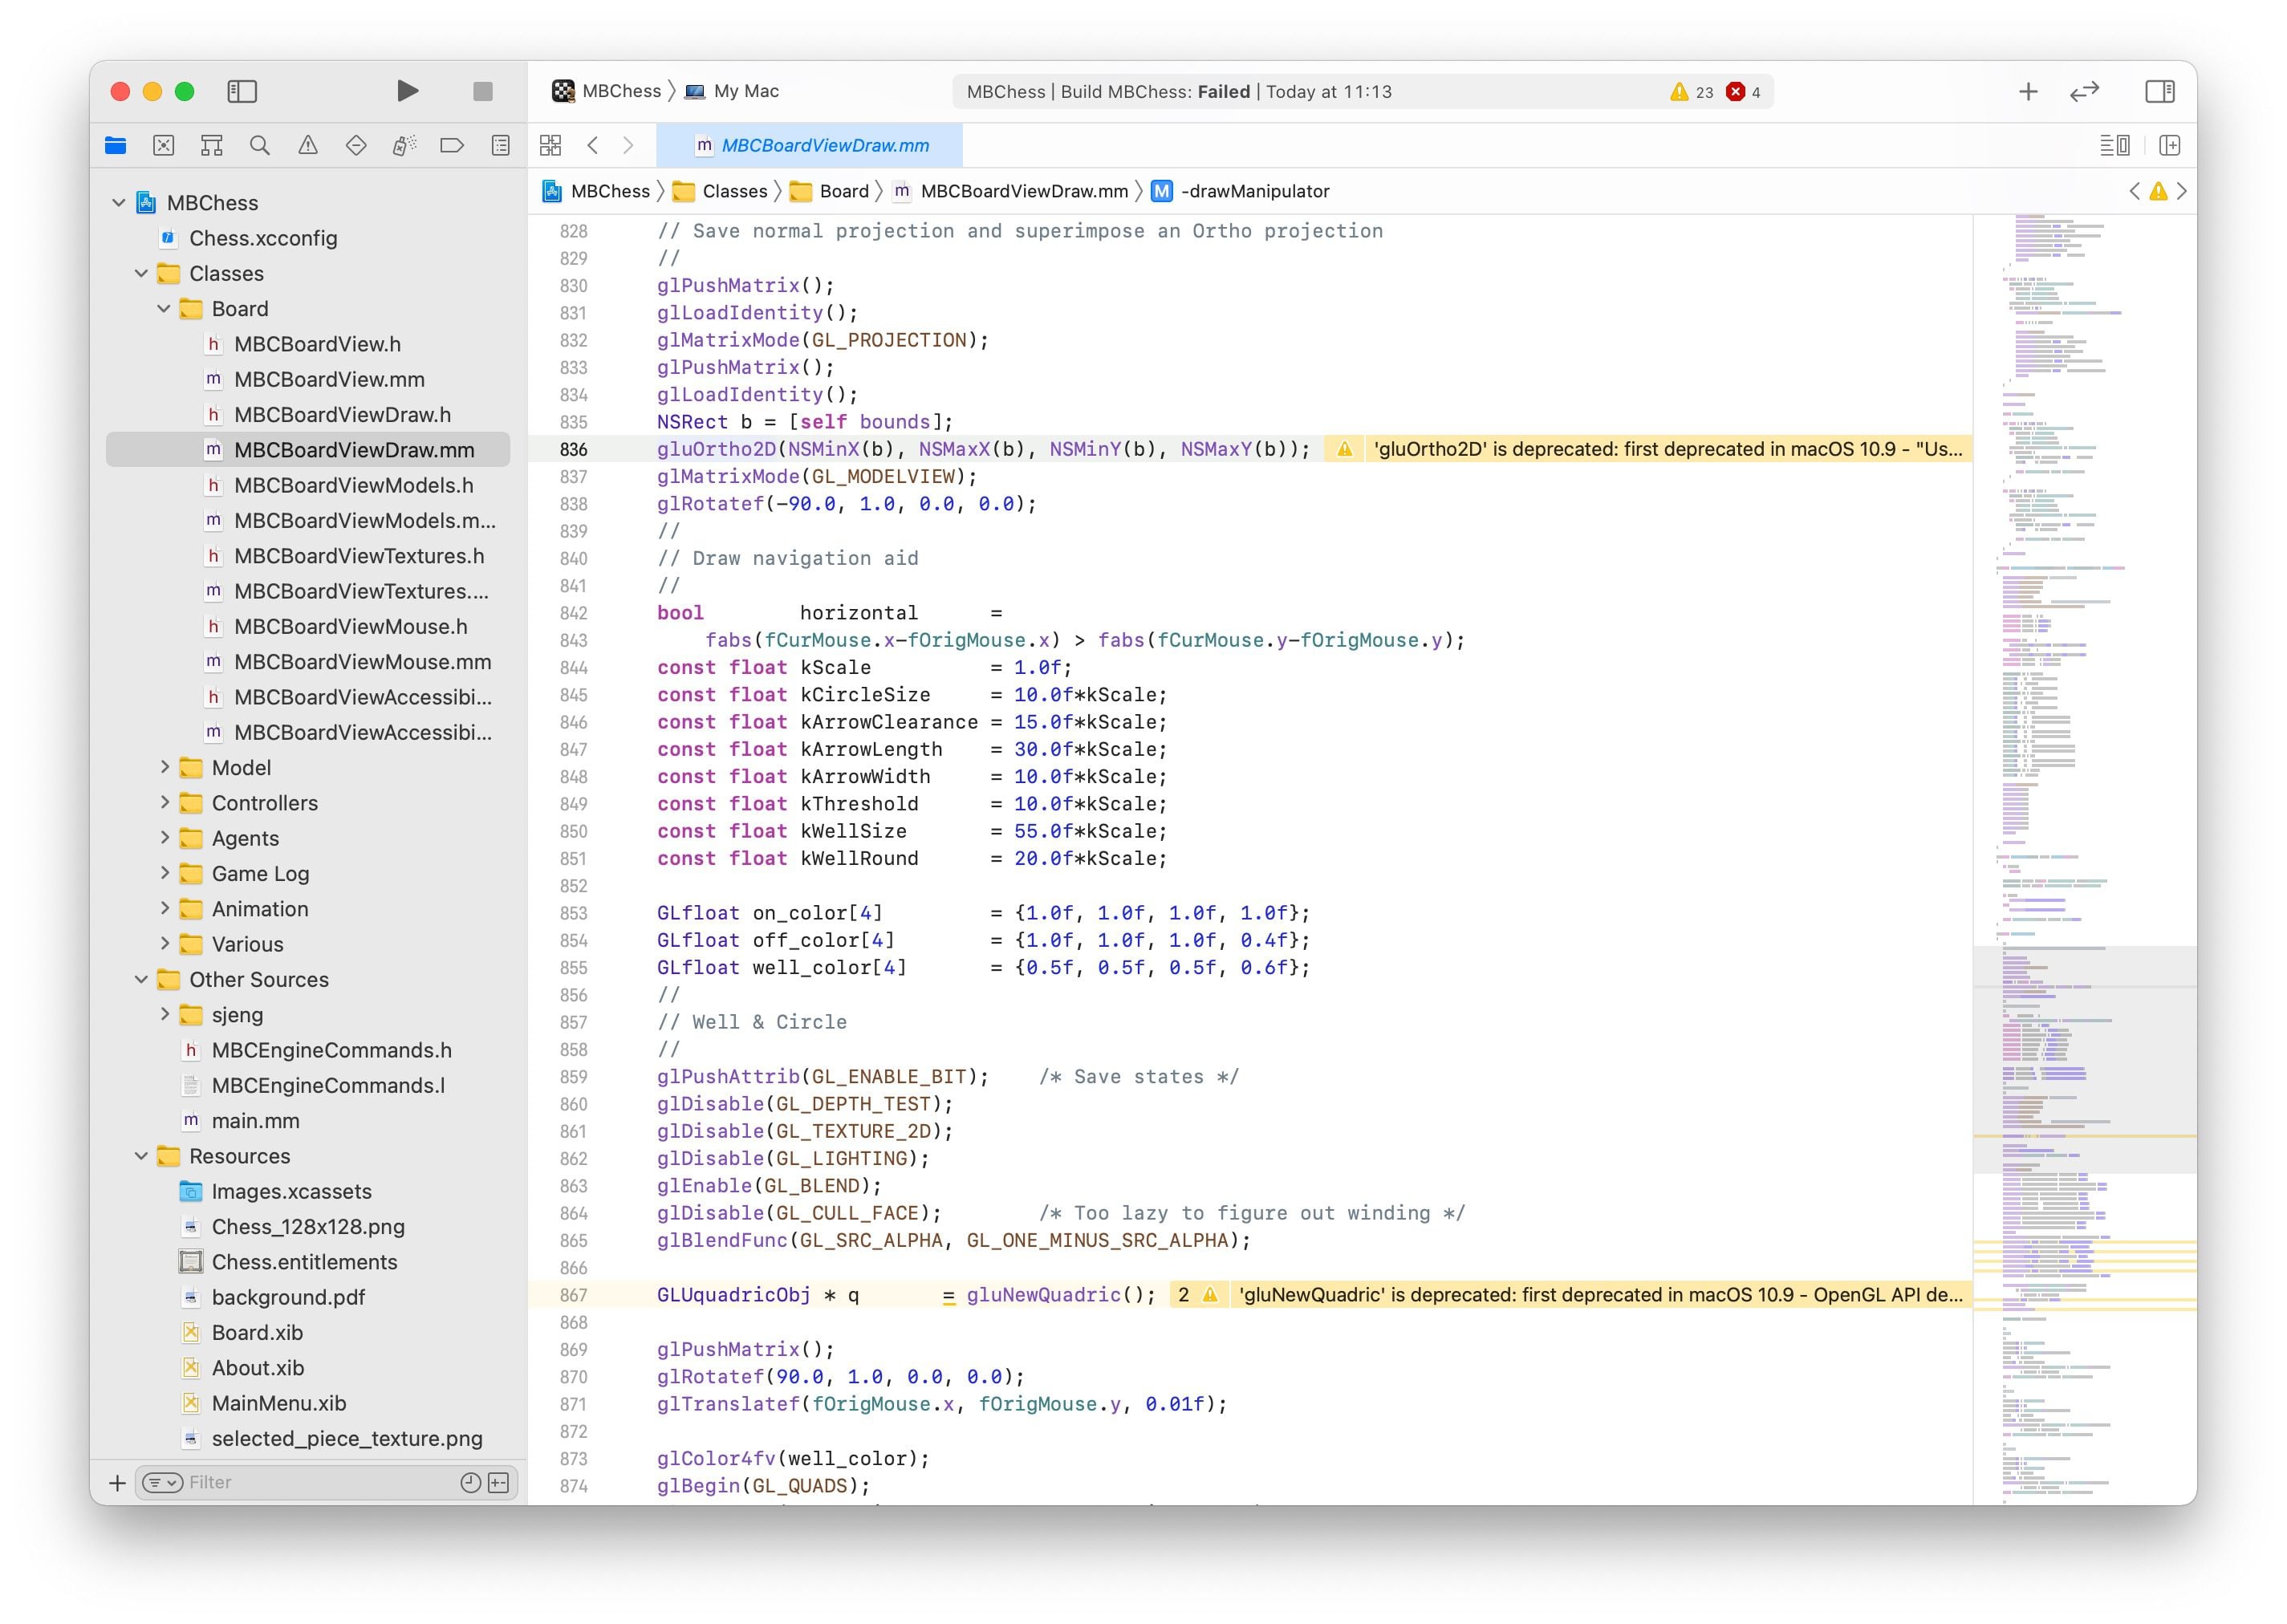
Task: Click the related items grid icon
Action: tap(550, 146)
